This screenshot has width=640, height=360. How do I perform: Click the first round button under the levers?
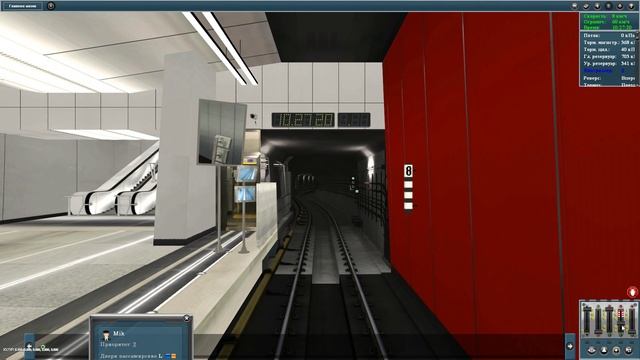(x=591, y=350)
